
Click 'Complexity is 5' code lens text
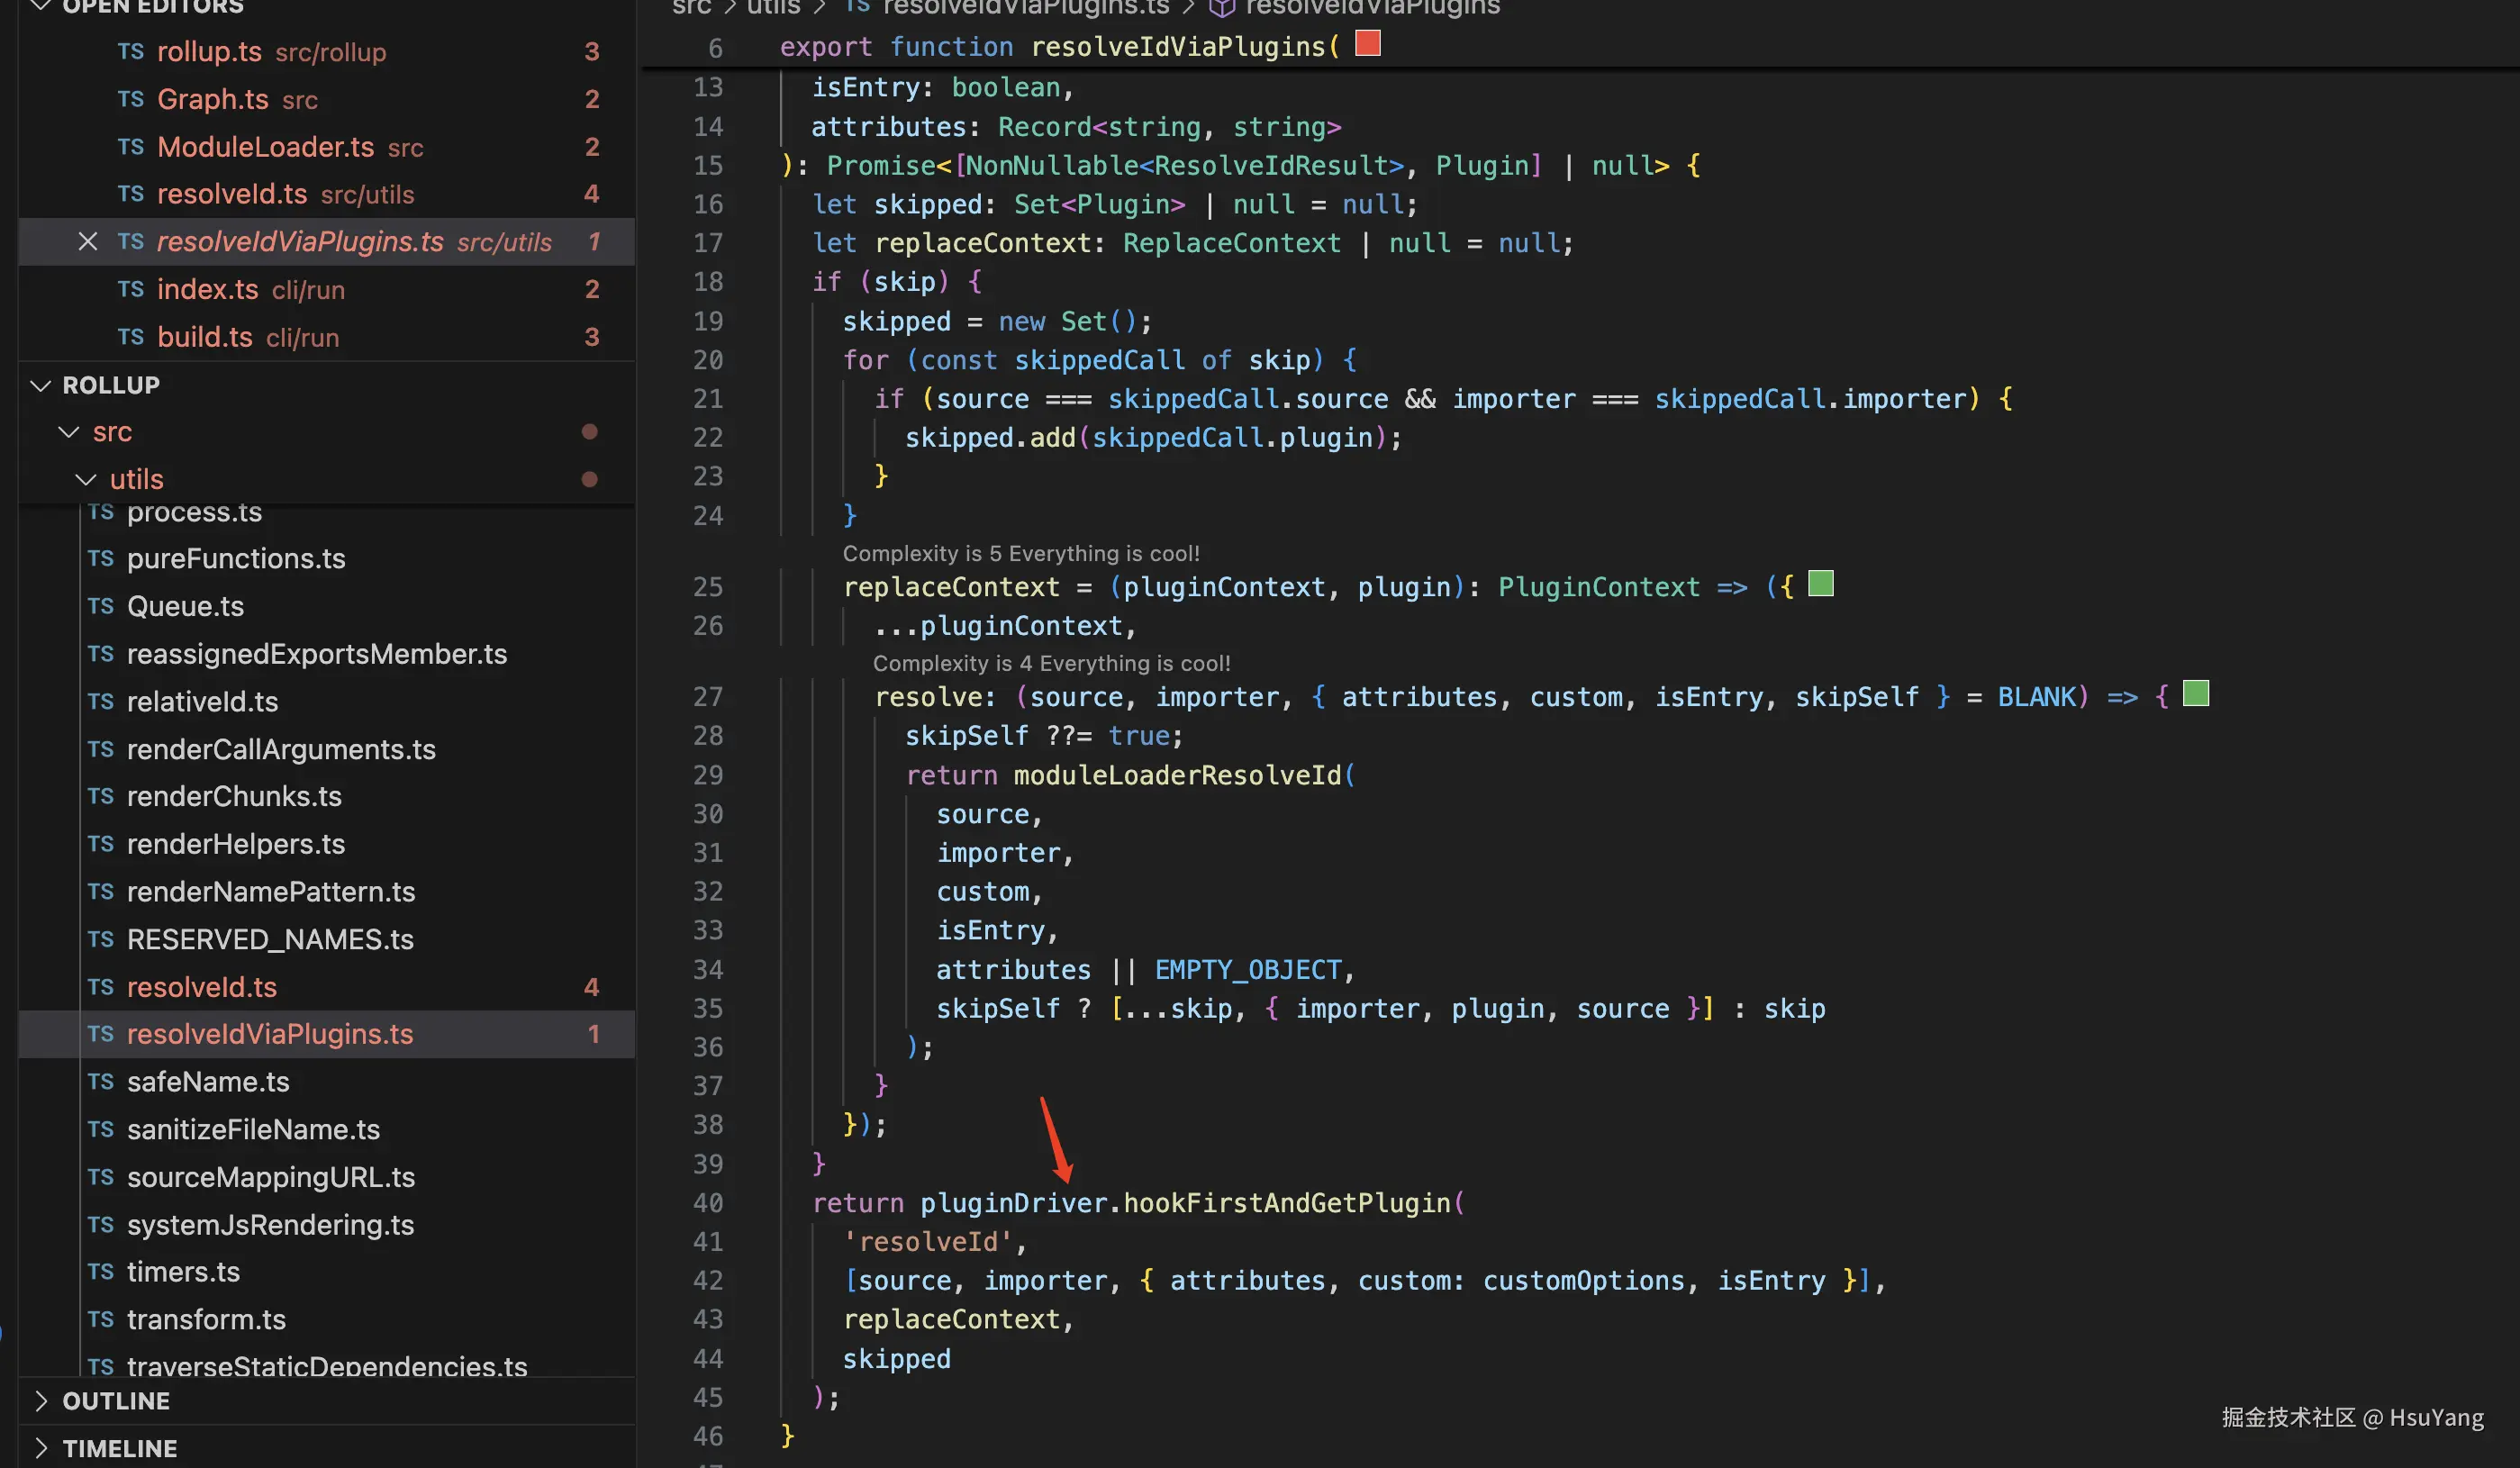pyautogui.click(x=1020, y=553)
